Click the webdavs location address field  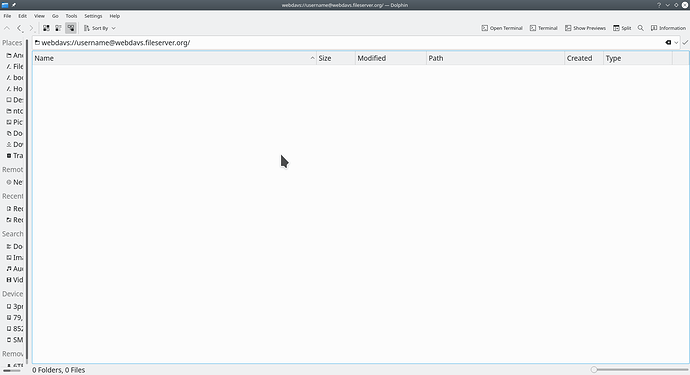(x=348, y=43)
